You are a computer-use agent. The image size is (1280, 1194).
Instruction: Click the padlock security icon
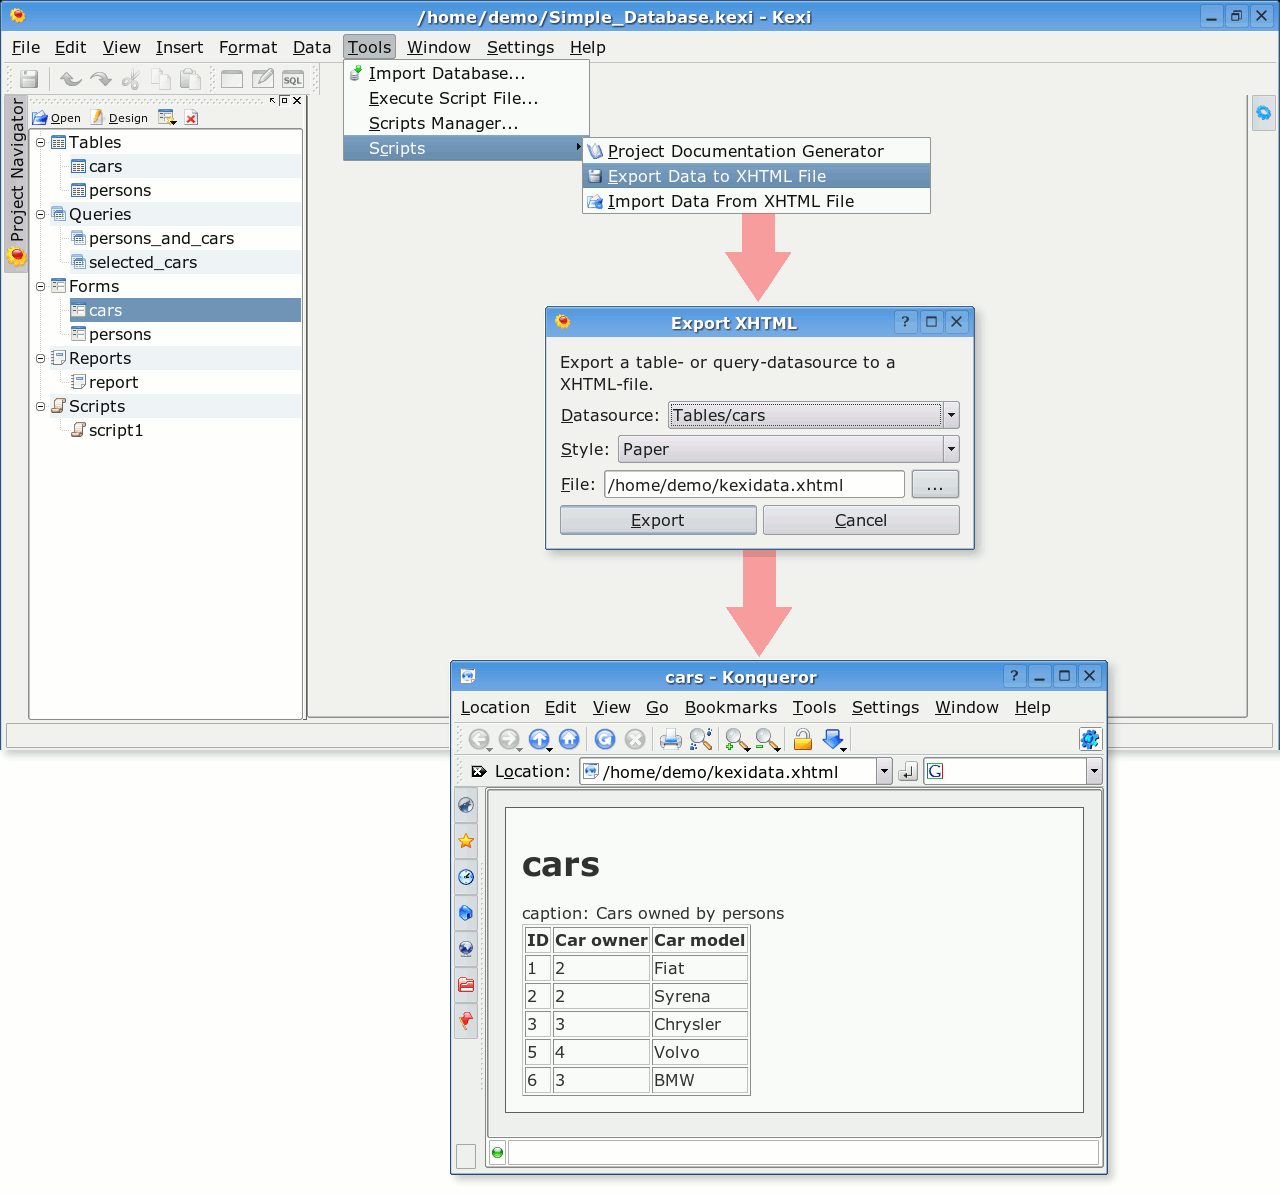tap(802, 739)
